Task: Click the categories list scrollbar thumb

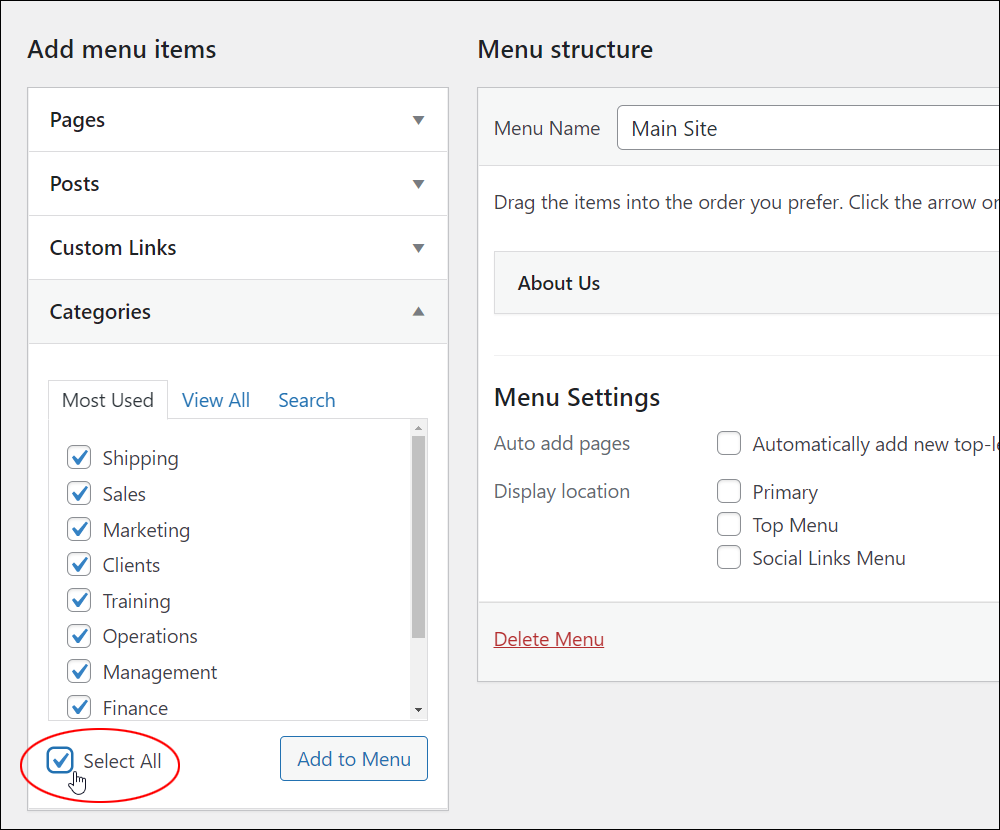Action: point(418,537)
